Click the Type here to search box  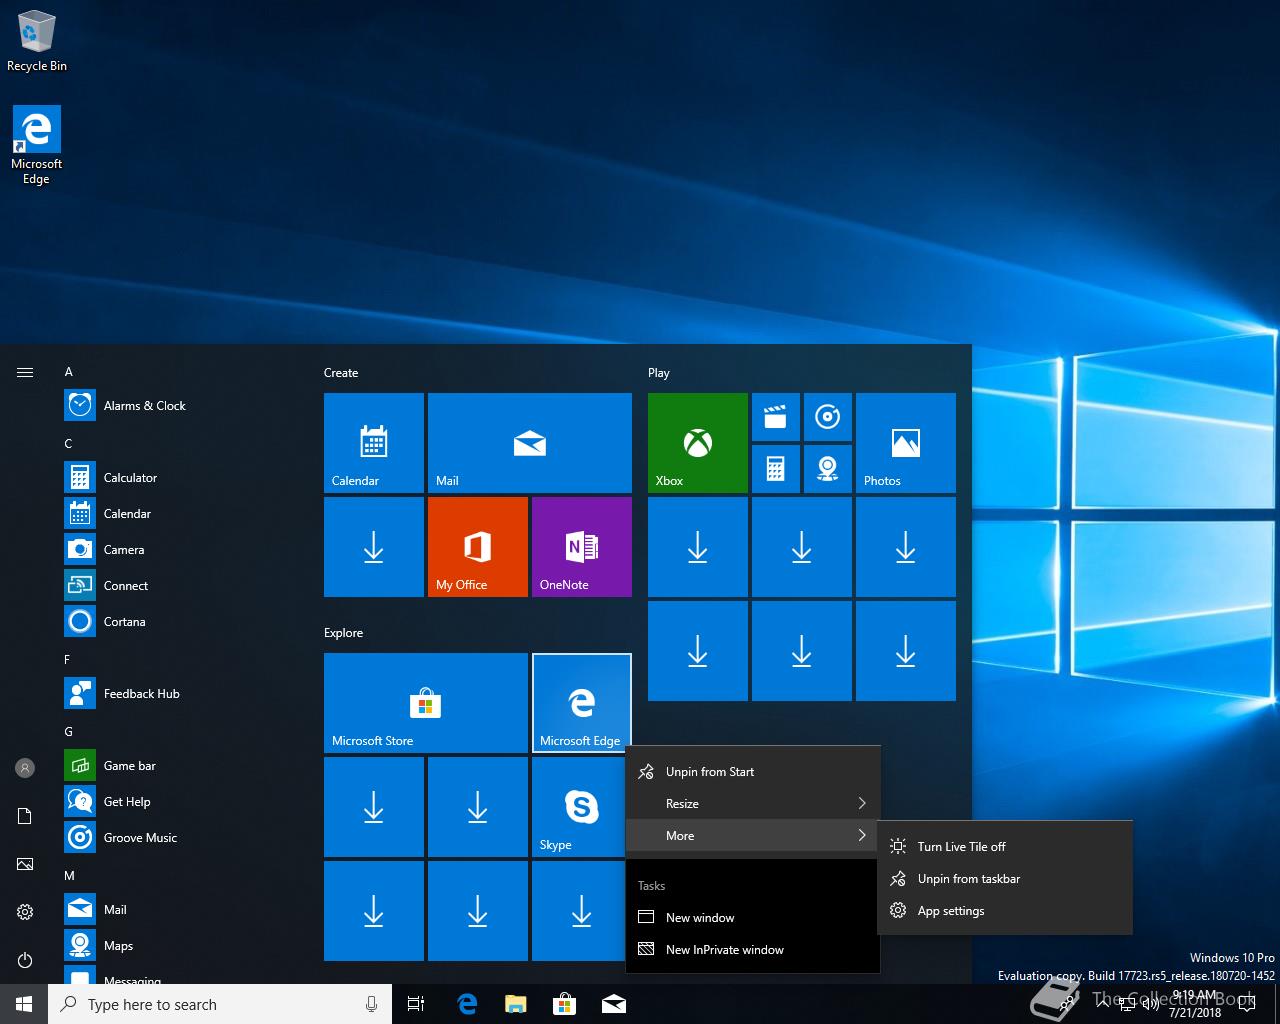coord(210,1005)
